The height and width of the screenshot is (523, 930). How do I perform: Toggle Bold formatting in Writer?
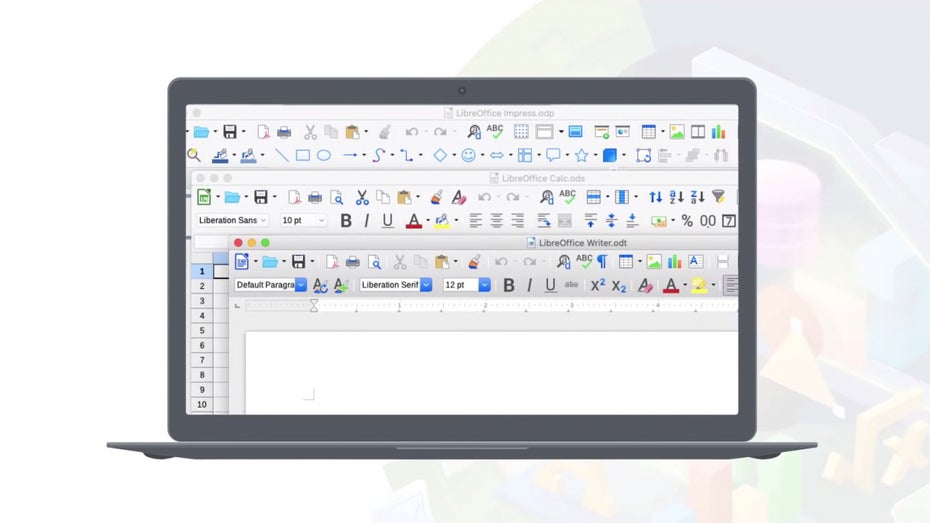pos(508,285)
